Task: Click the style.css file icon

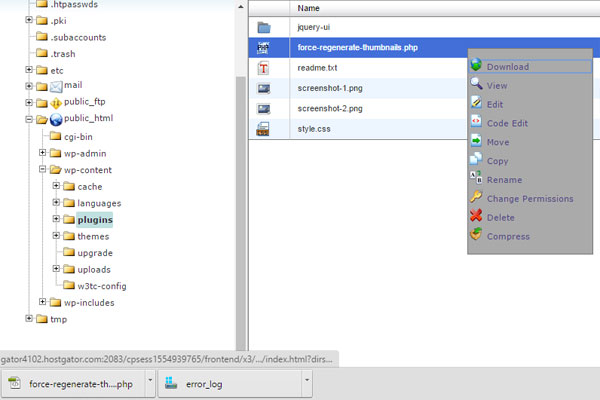Action: (263, 129)
